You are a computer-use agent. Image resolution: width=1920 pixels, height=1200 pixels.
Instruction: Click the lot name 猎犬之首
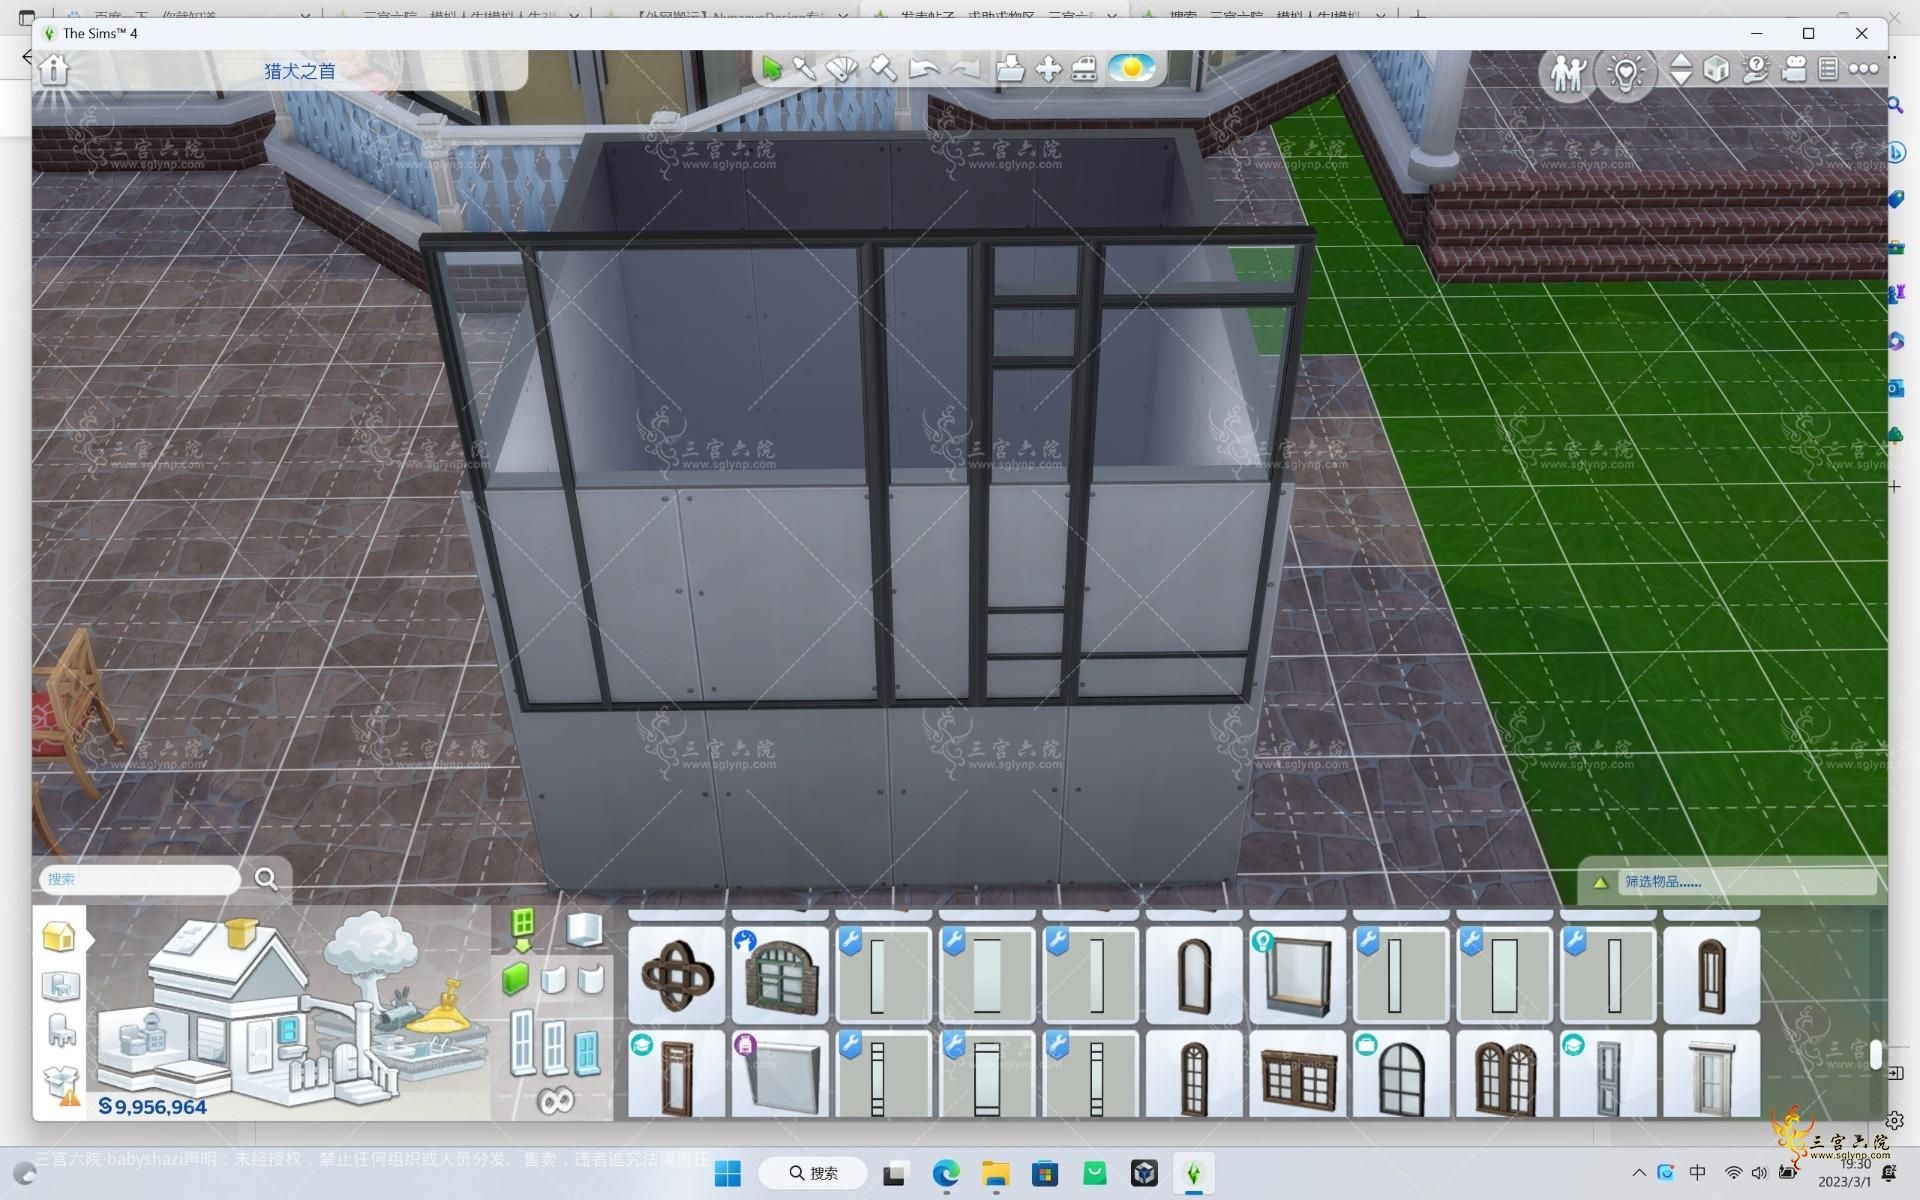(299, 71)
